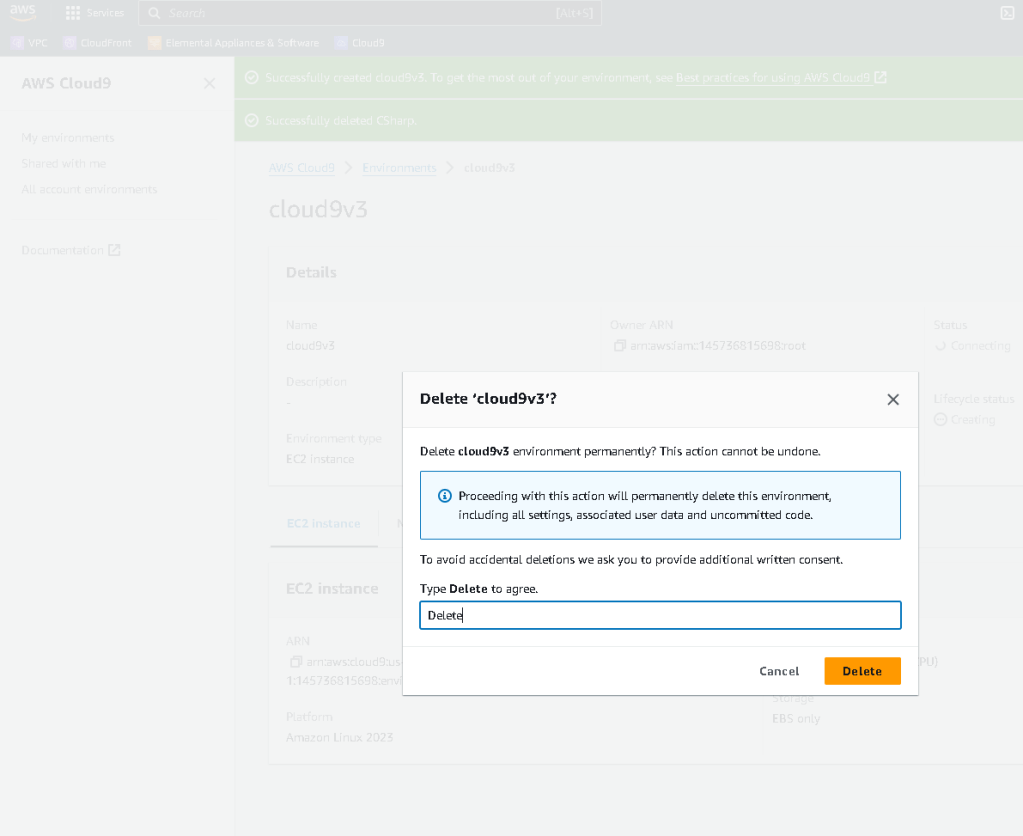Click the EBS only storage value
The height and width of the screenshot is (836, 1023).
click(x=796, y=719)
